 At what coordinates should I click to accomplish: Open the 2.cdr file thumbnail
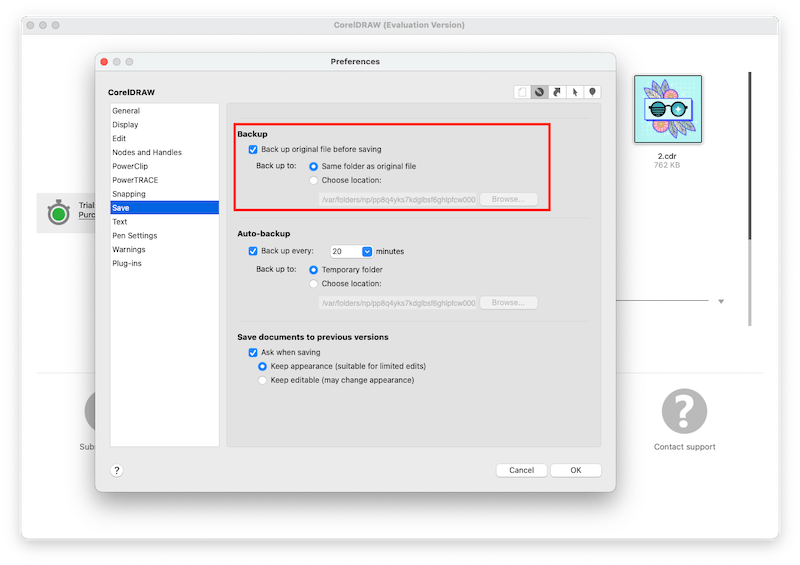click(667, 109)
